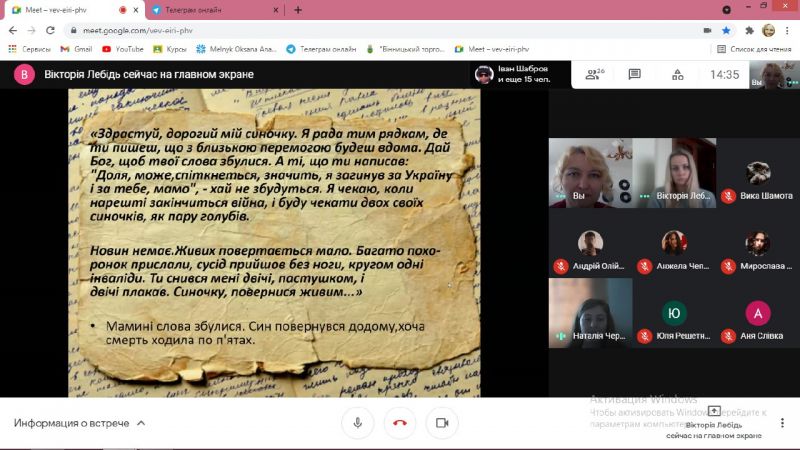The width and height of the screenshot is (800, 450).
Task: Open the YouTube bookmark
Action: 123,49
